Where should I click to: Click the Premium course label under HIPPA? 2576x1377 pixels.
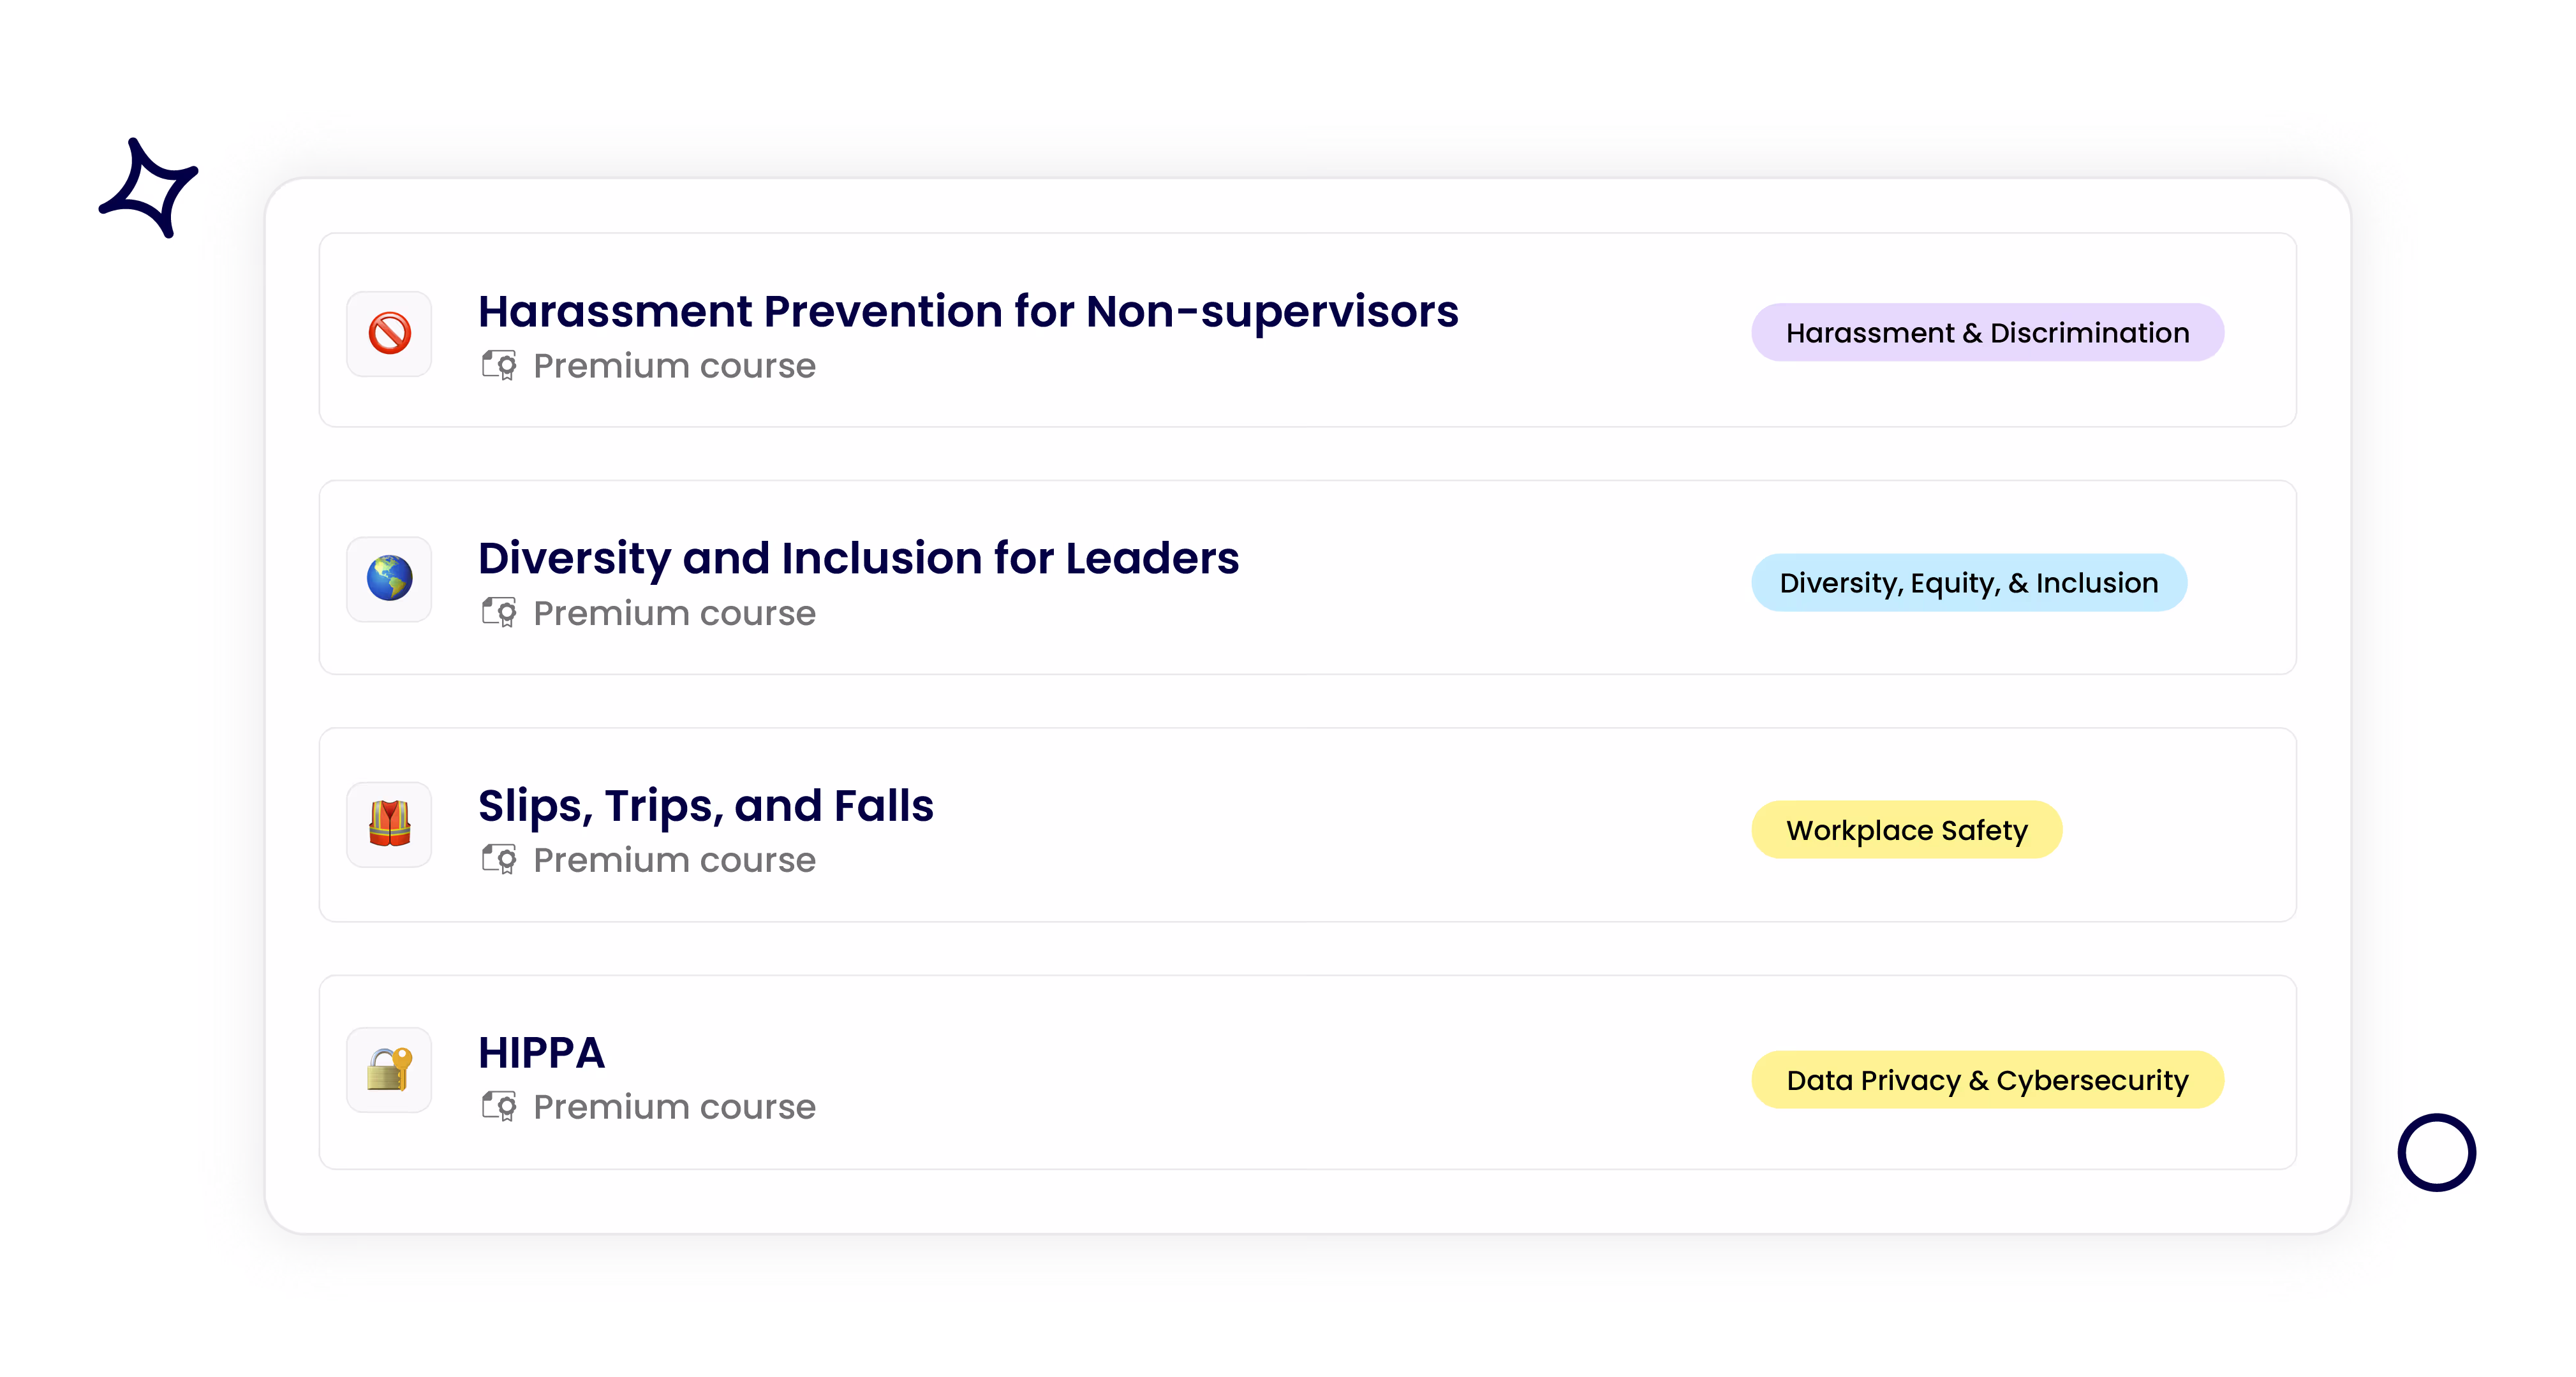(x=674, y=1106)
